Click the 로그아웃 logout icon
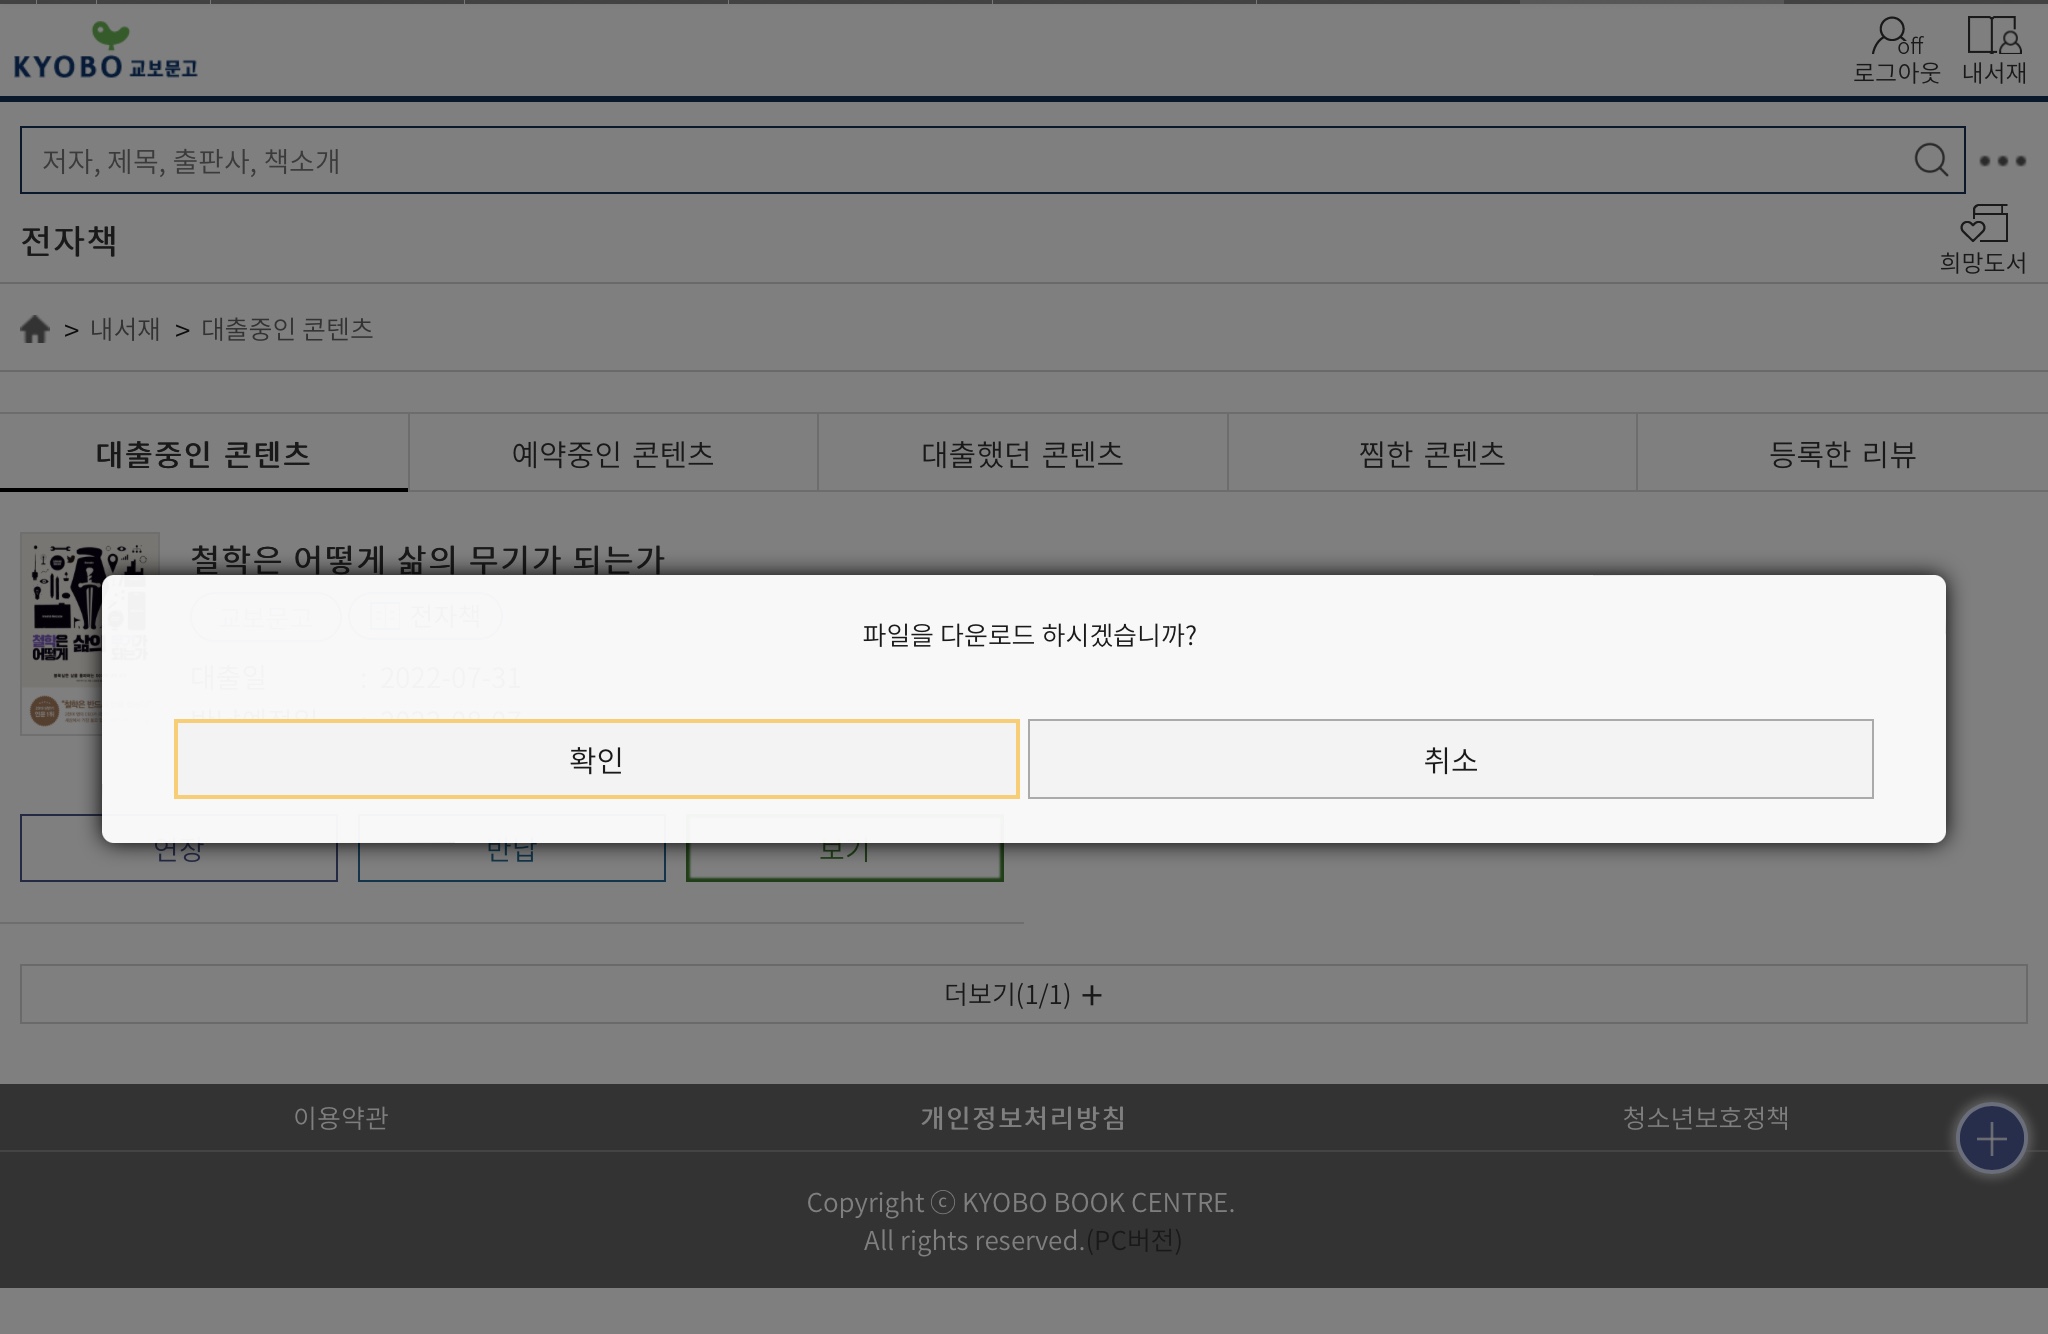This screenshot has height=1334, width=2048. point(1896,50)
